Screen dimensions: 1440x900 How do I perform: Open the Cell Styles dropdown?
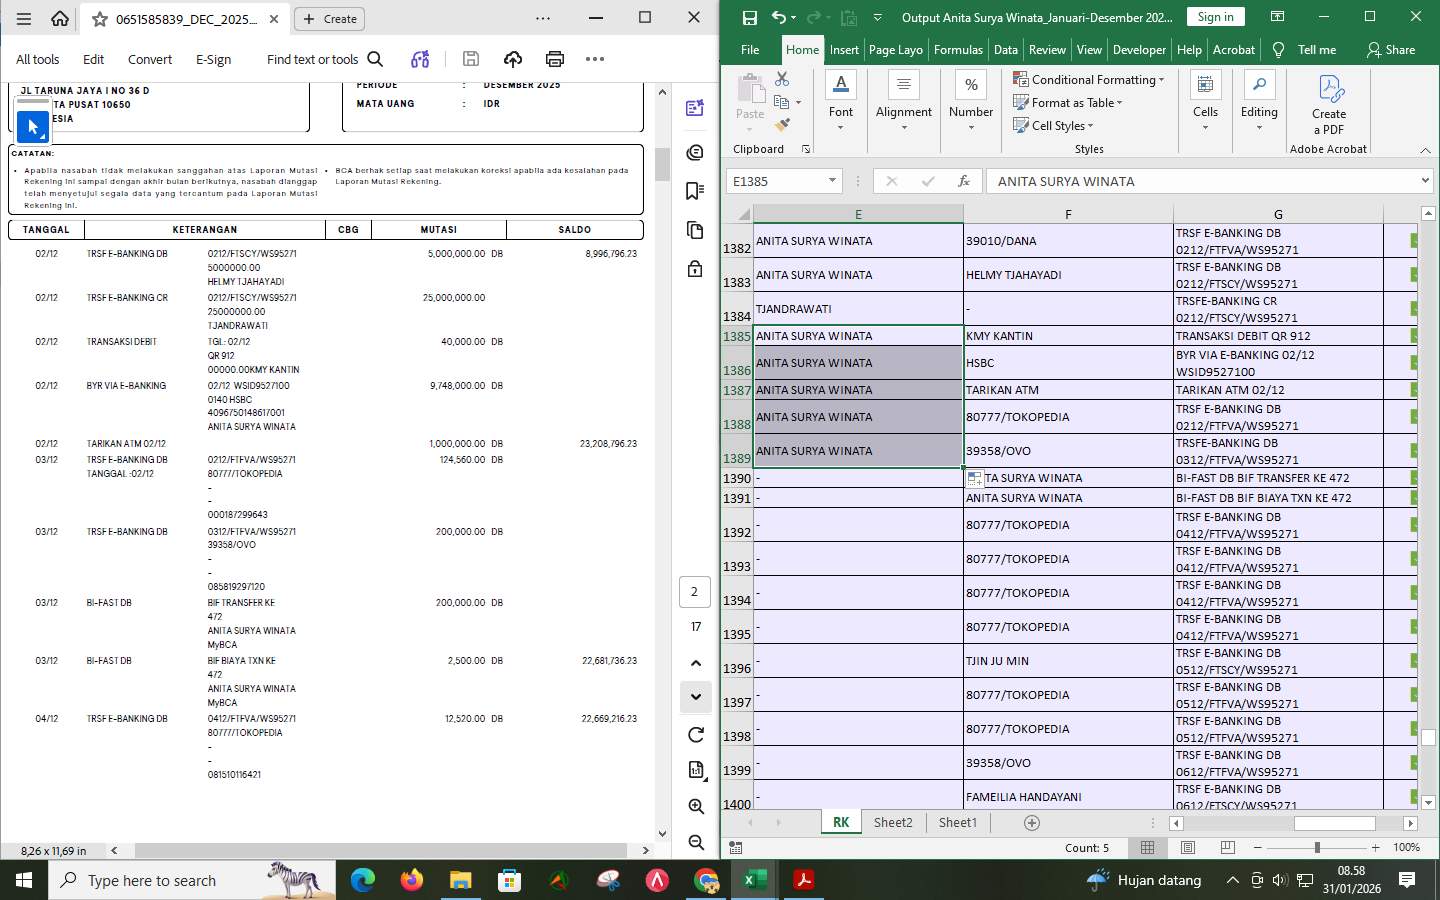pos(1053,125)
